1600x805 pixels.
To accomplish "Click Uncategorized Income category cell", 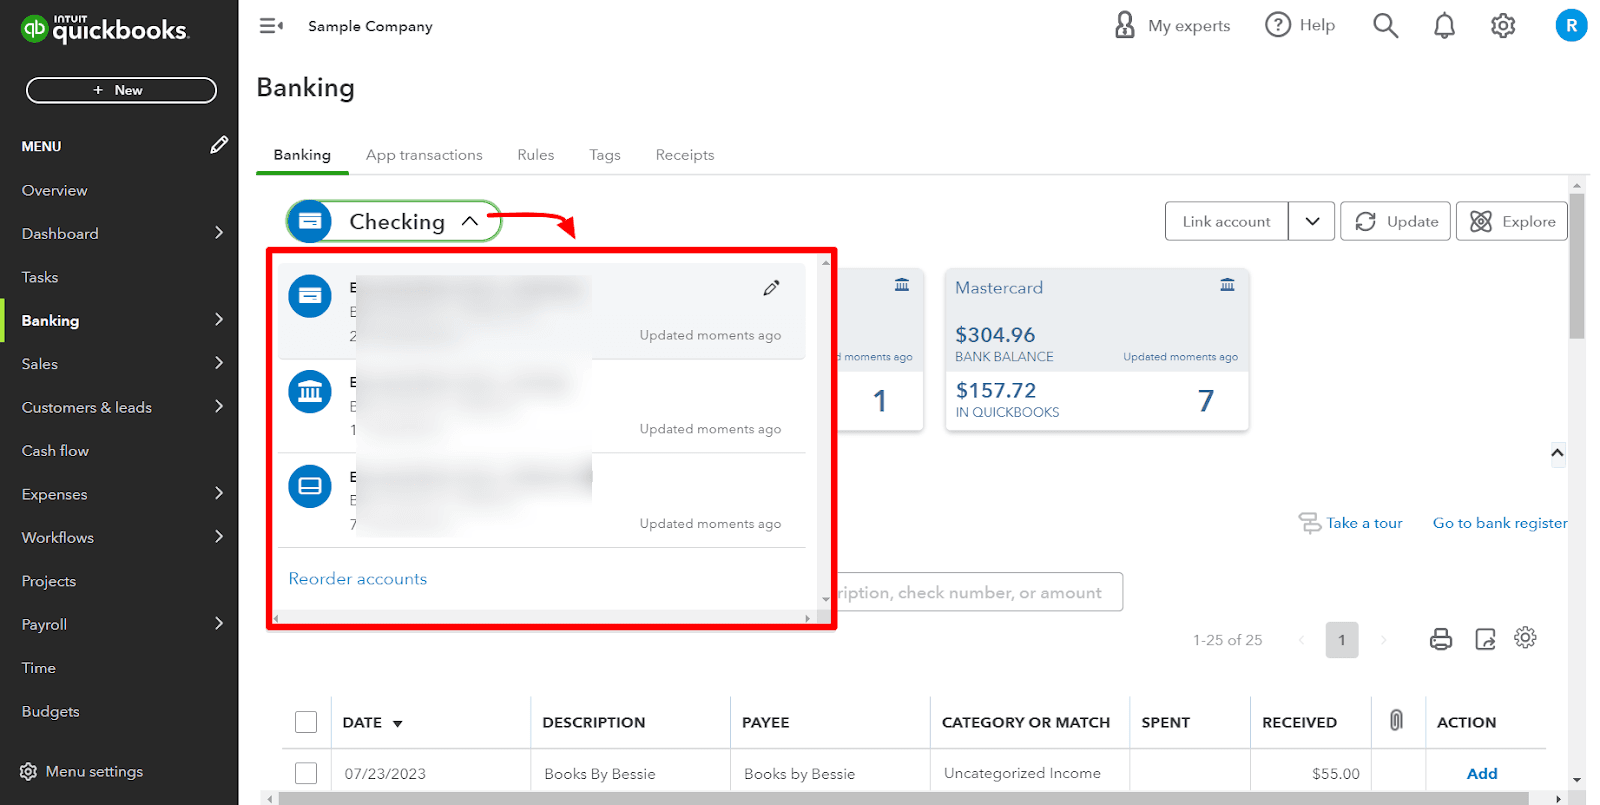I will 1022,773.
